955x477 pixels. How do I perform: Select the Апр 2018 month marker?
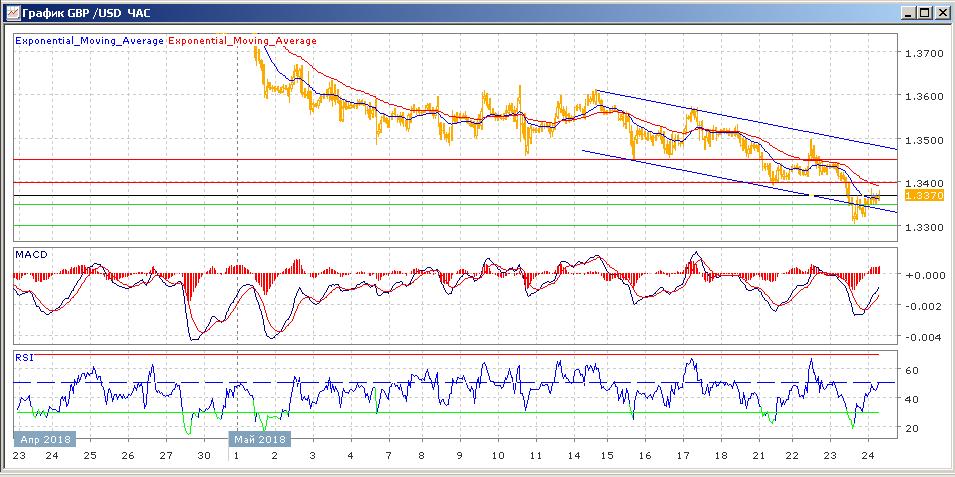click(44, 439)
